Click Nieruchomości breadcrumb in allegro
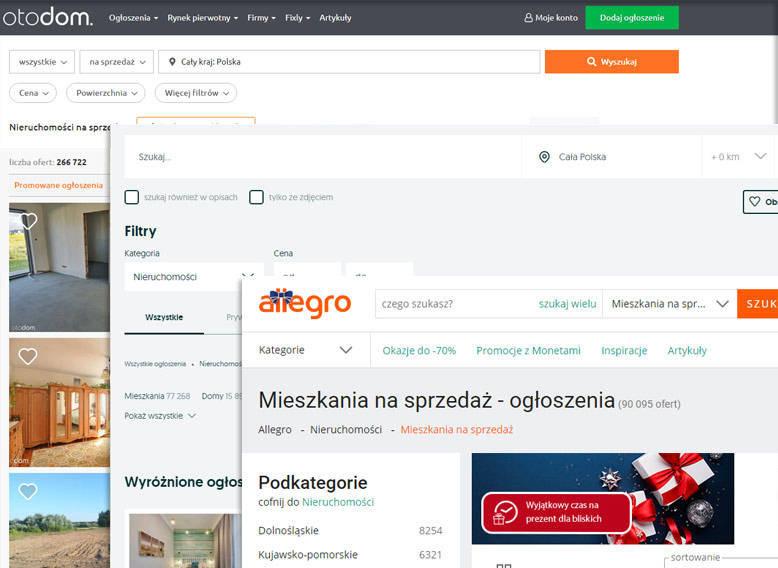 [346, 430]
